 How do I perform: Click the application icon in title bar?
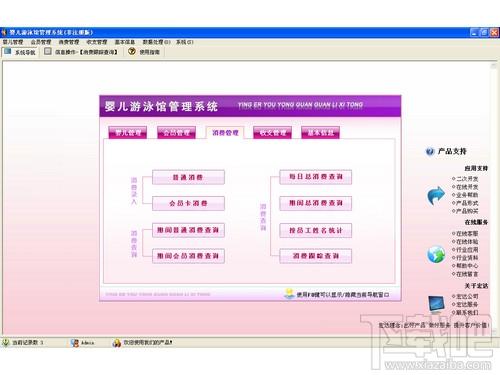[x=4, y=33]
